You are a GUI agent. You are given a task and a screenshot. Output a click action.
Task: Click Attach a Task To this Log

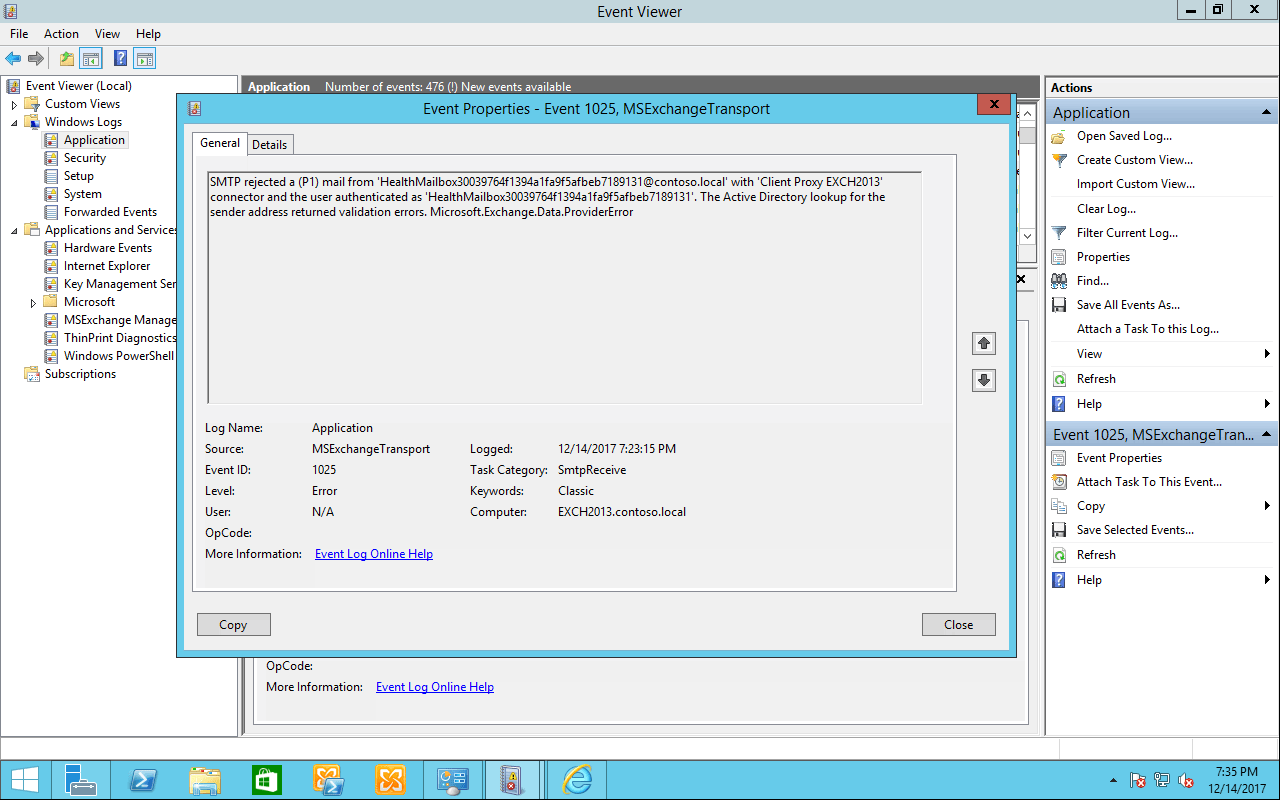[x=1148, y=329]
